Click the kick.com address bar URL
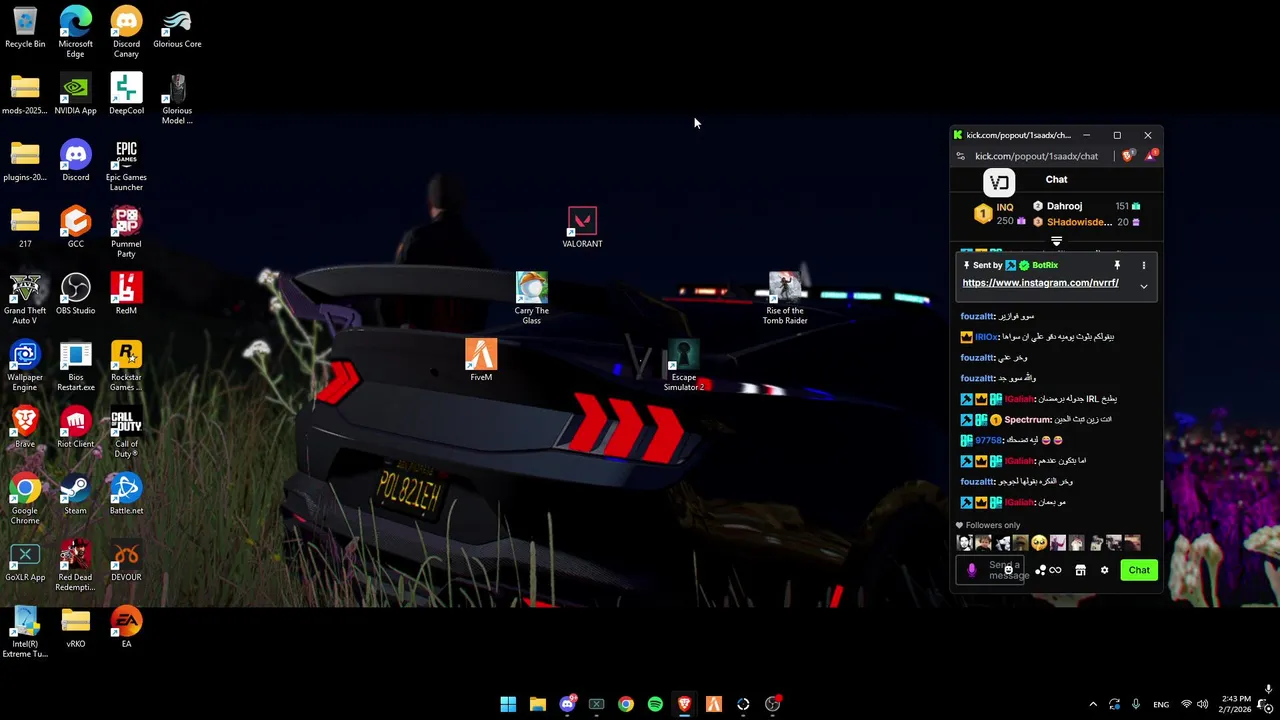Screen dimensions: 1280x720 (1036, 156)
